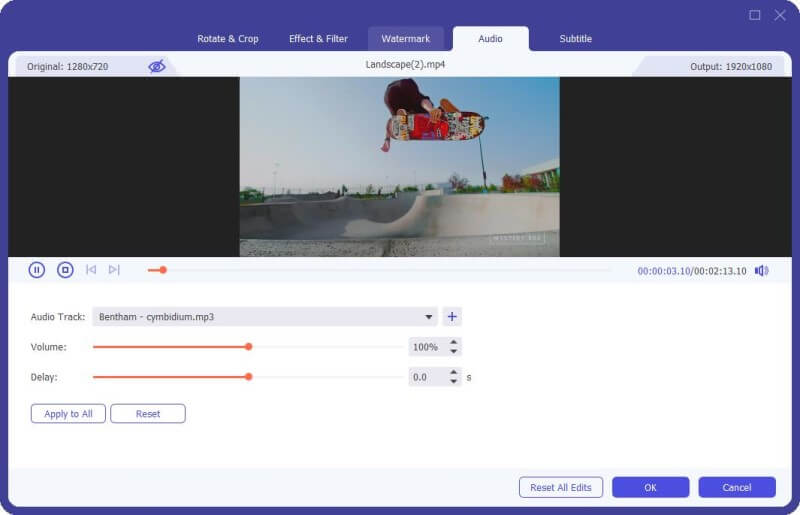This screenshot has height=515, width=800.
Task: Open the Effect & Filter tab
Action: [318, 39]
